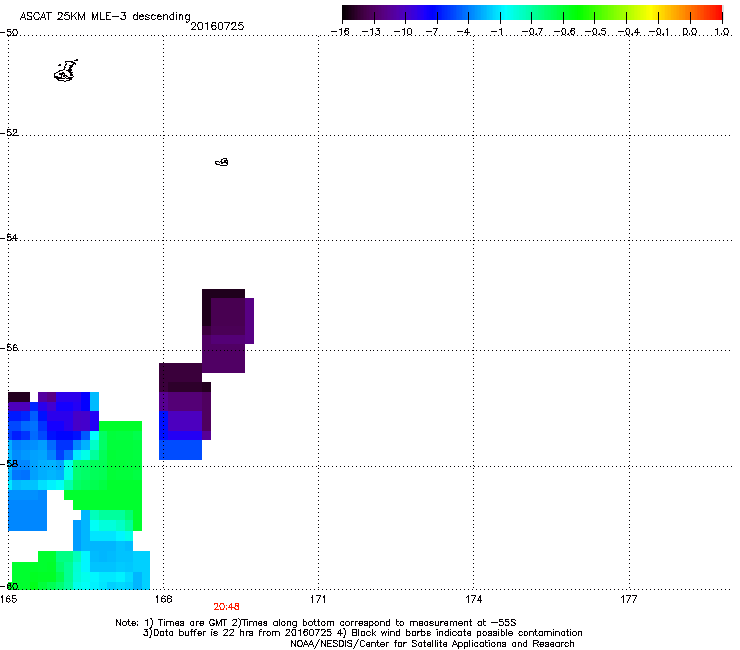Click longitude label 174

click(473, 599)
